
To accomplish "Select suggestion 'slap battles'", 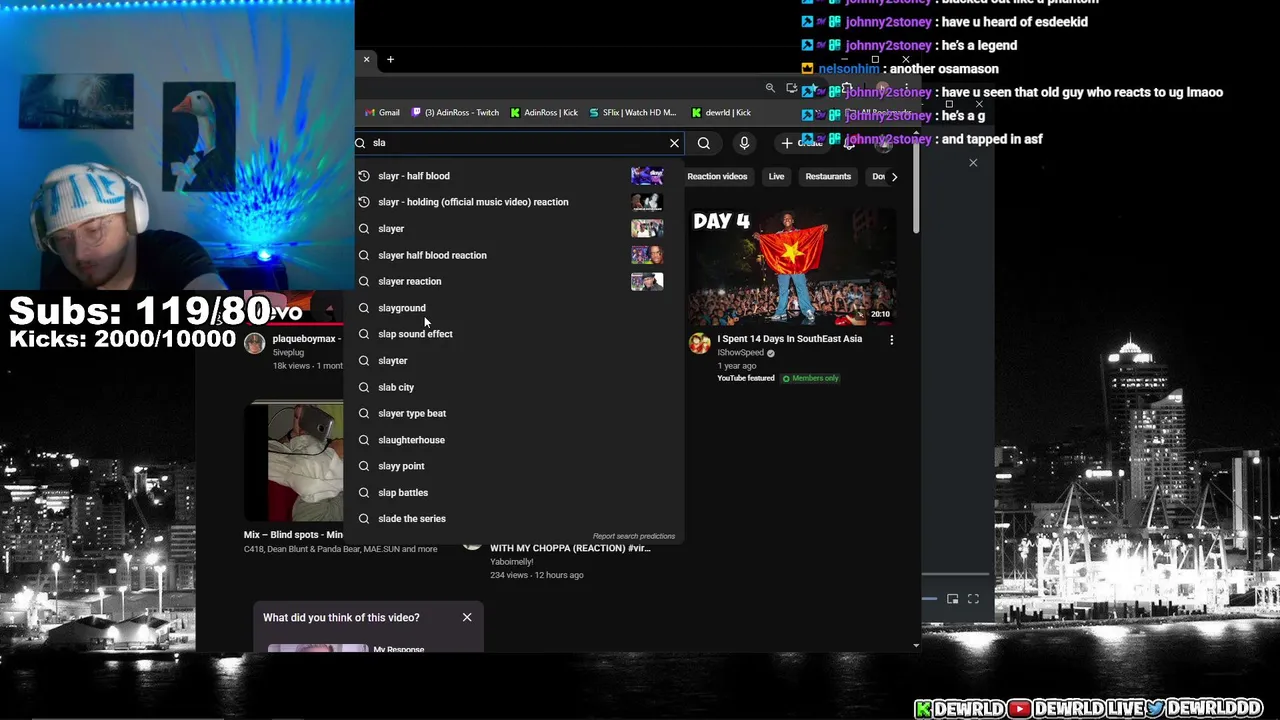I will 514,493.
